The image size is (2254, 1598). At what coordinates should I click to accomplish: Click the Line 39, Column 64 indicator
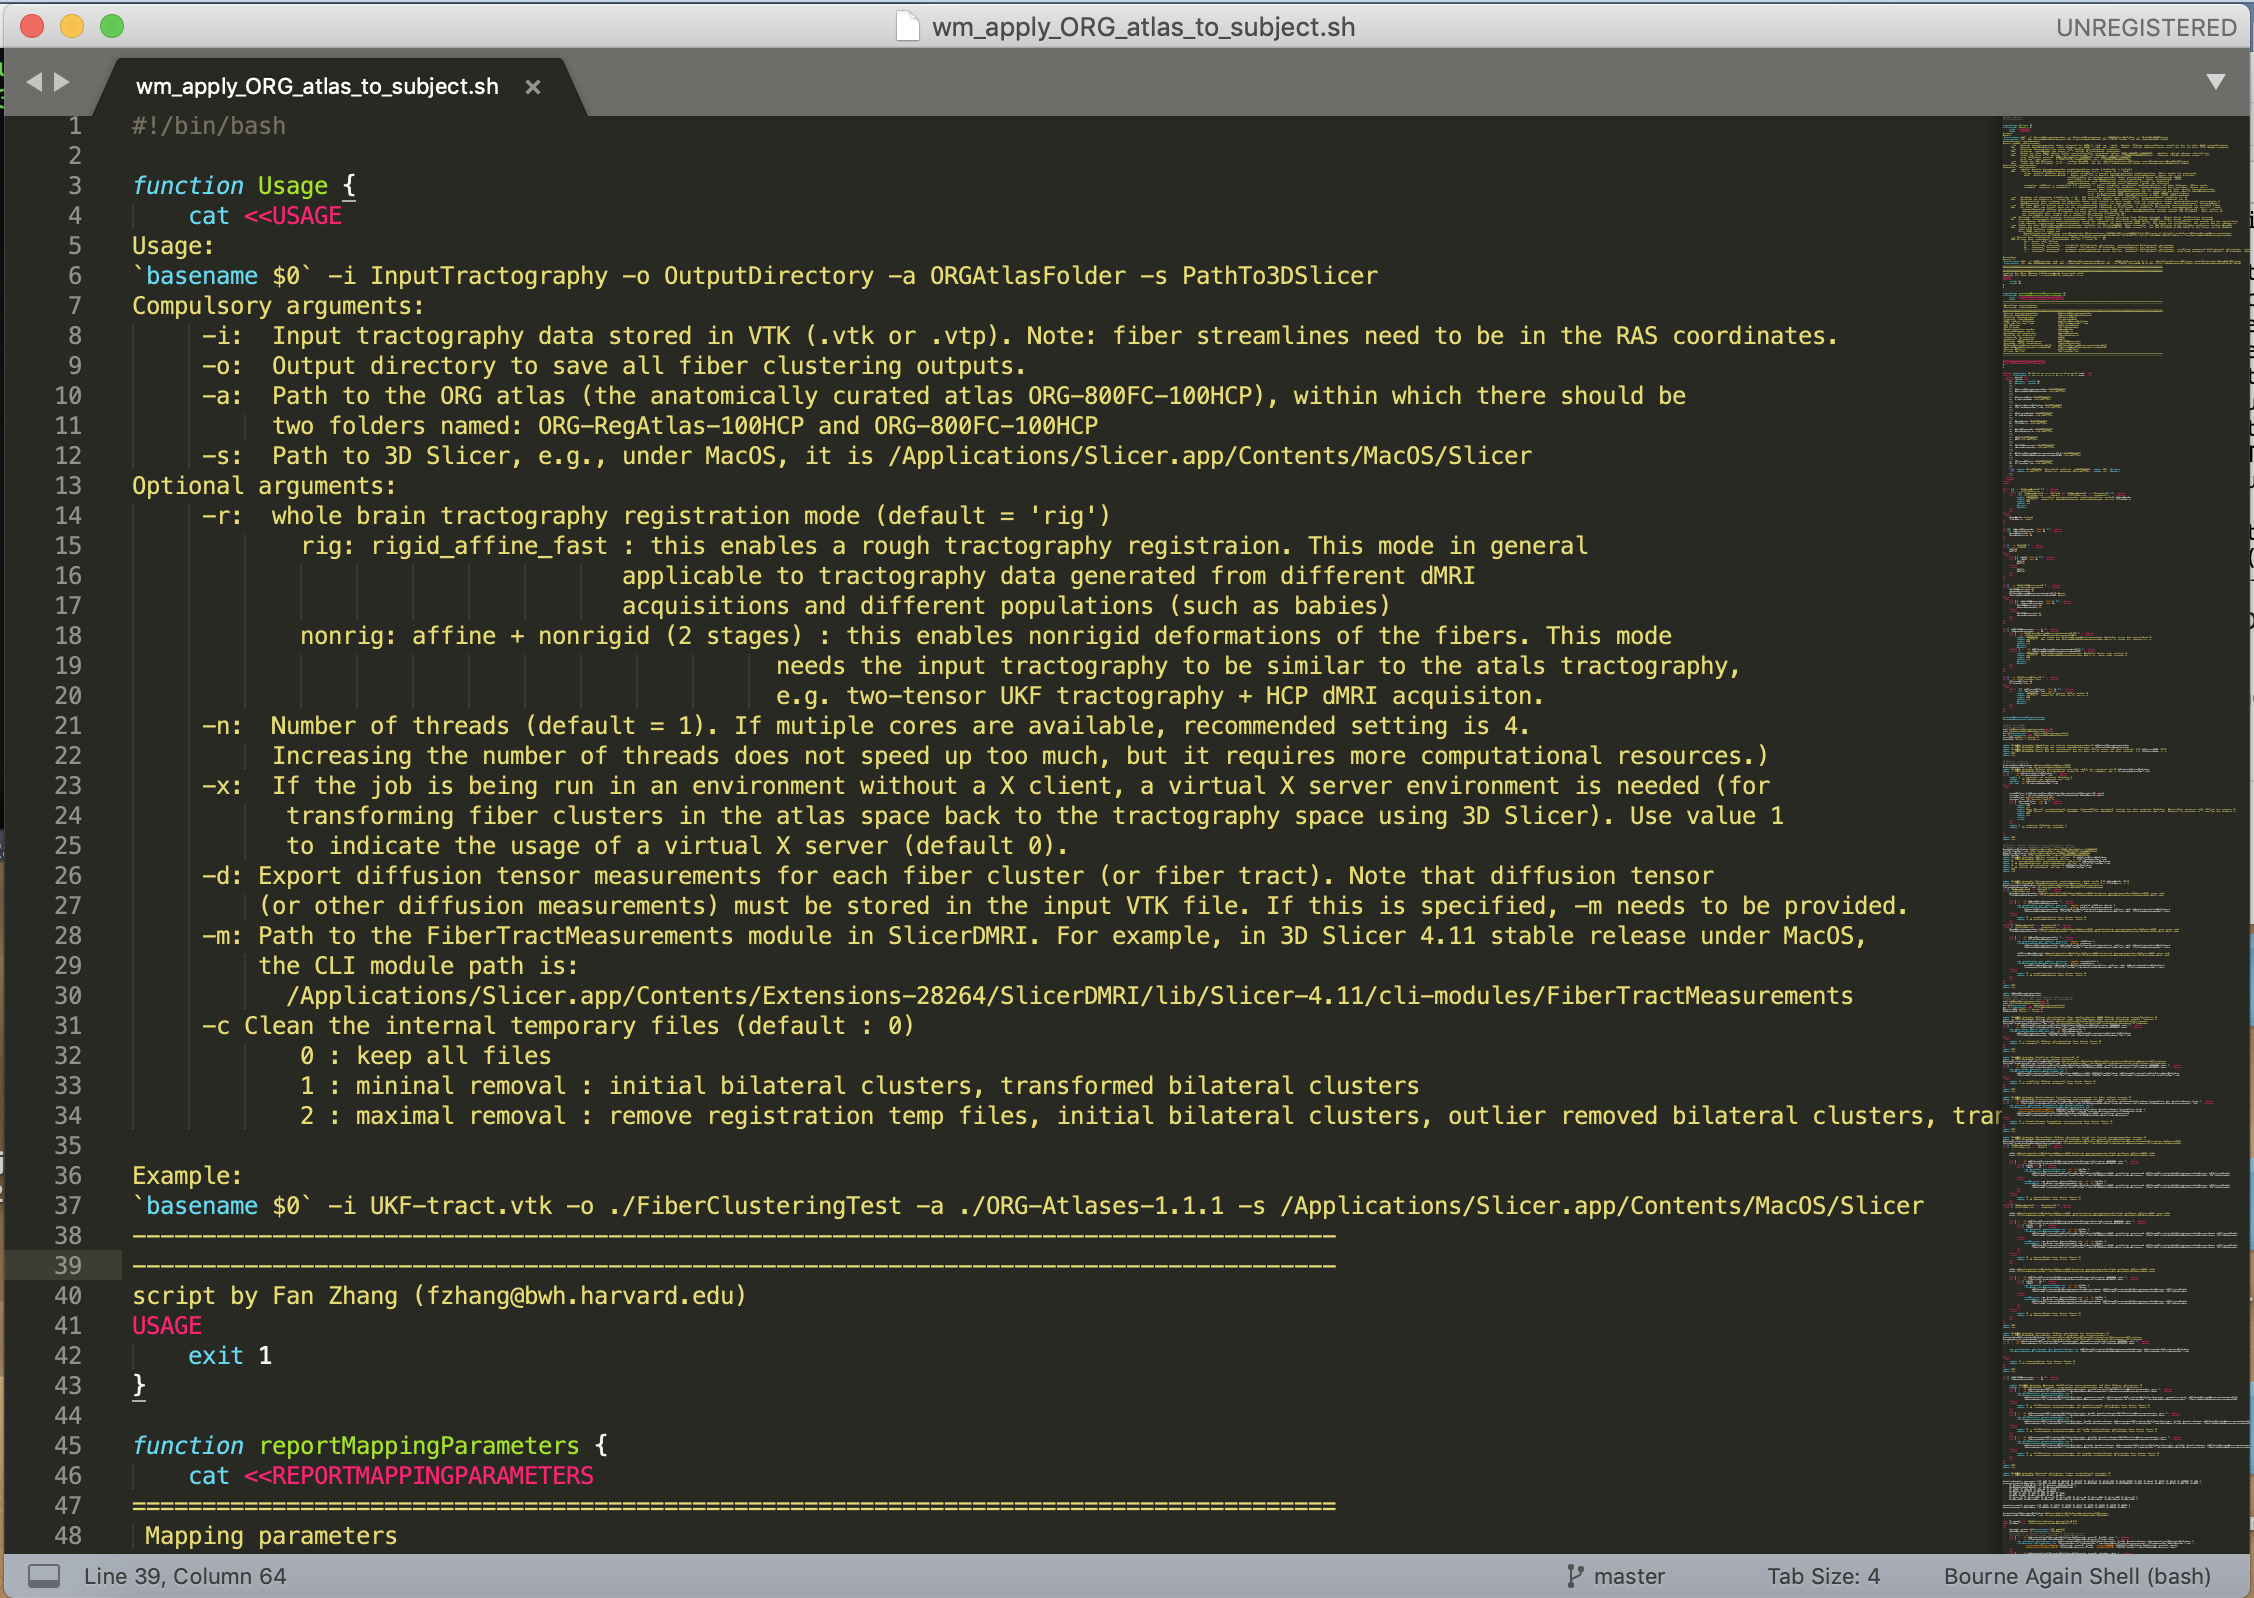[184, 1575]
